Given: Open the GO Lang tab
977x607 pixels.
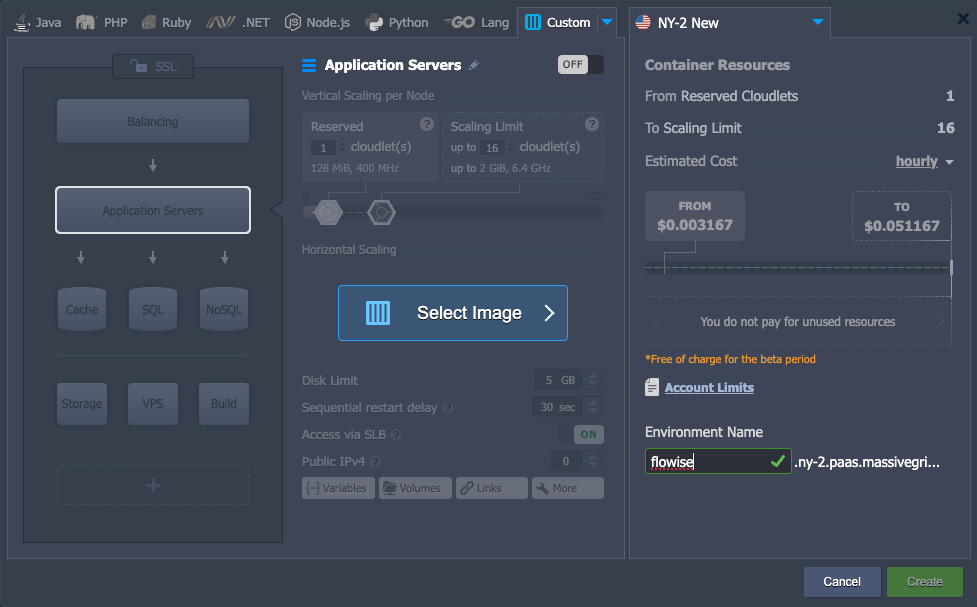Looking at the screenshot, I should click(477, 22).
